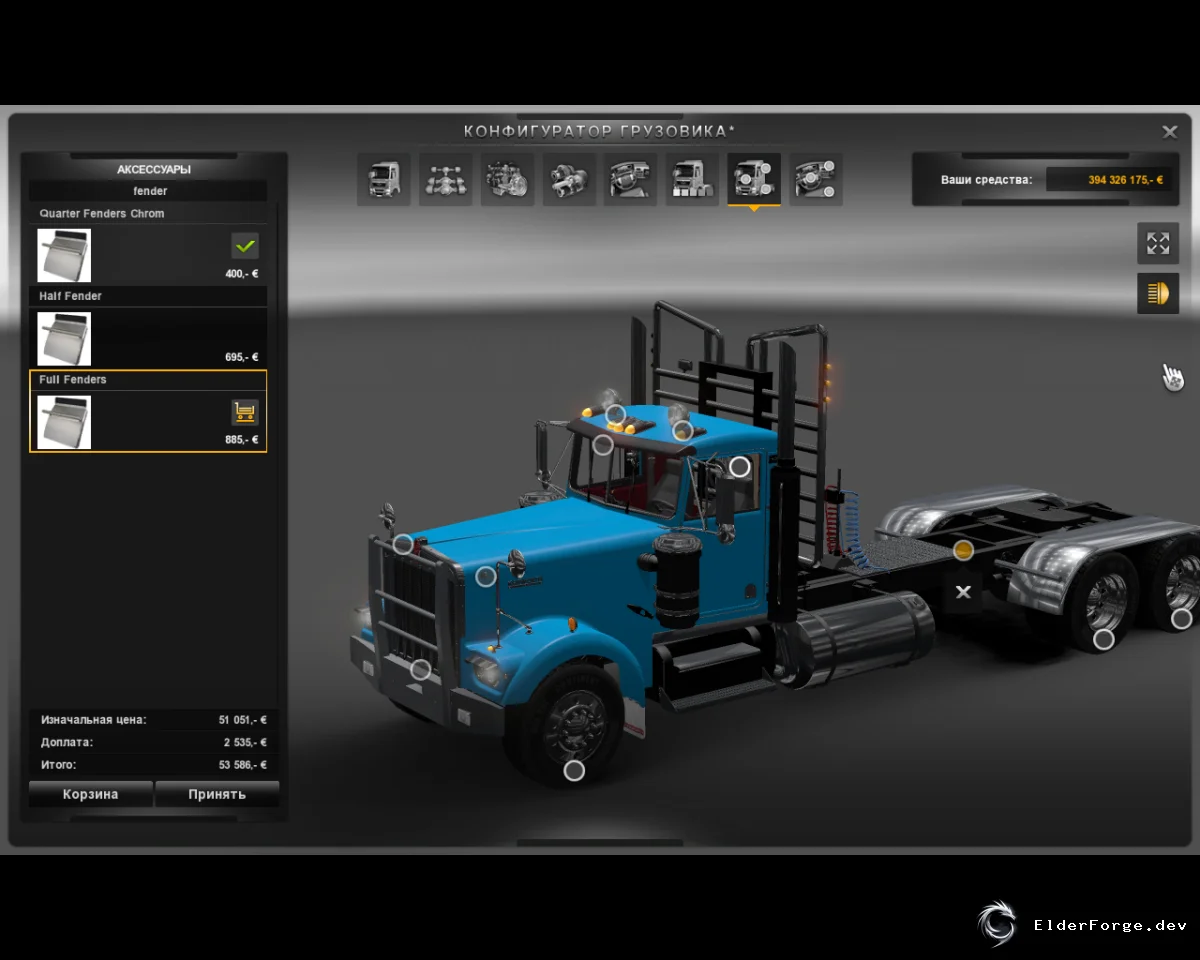Confirm changes with Принять button
Viewport: 1200px width, 960px height.
217,794
